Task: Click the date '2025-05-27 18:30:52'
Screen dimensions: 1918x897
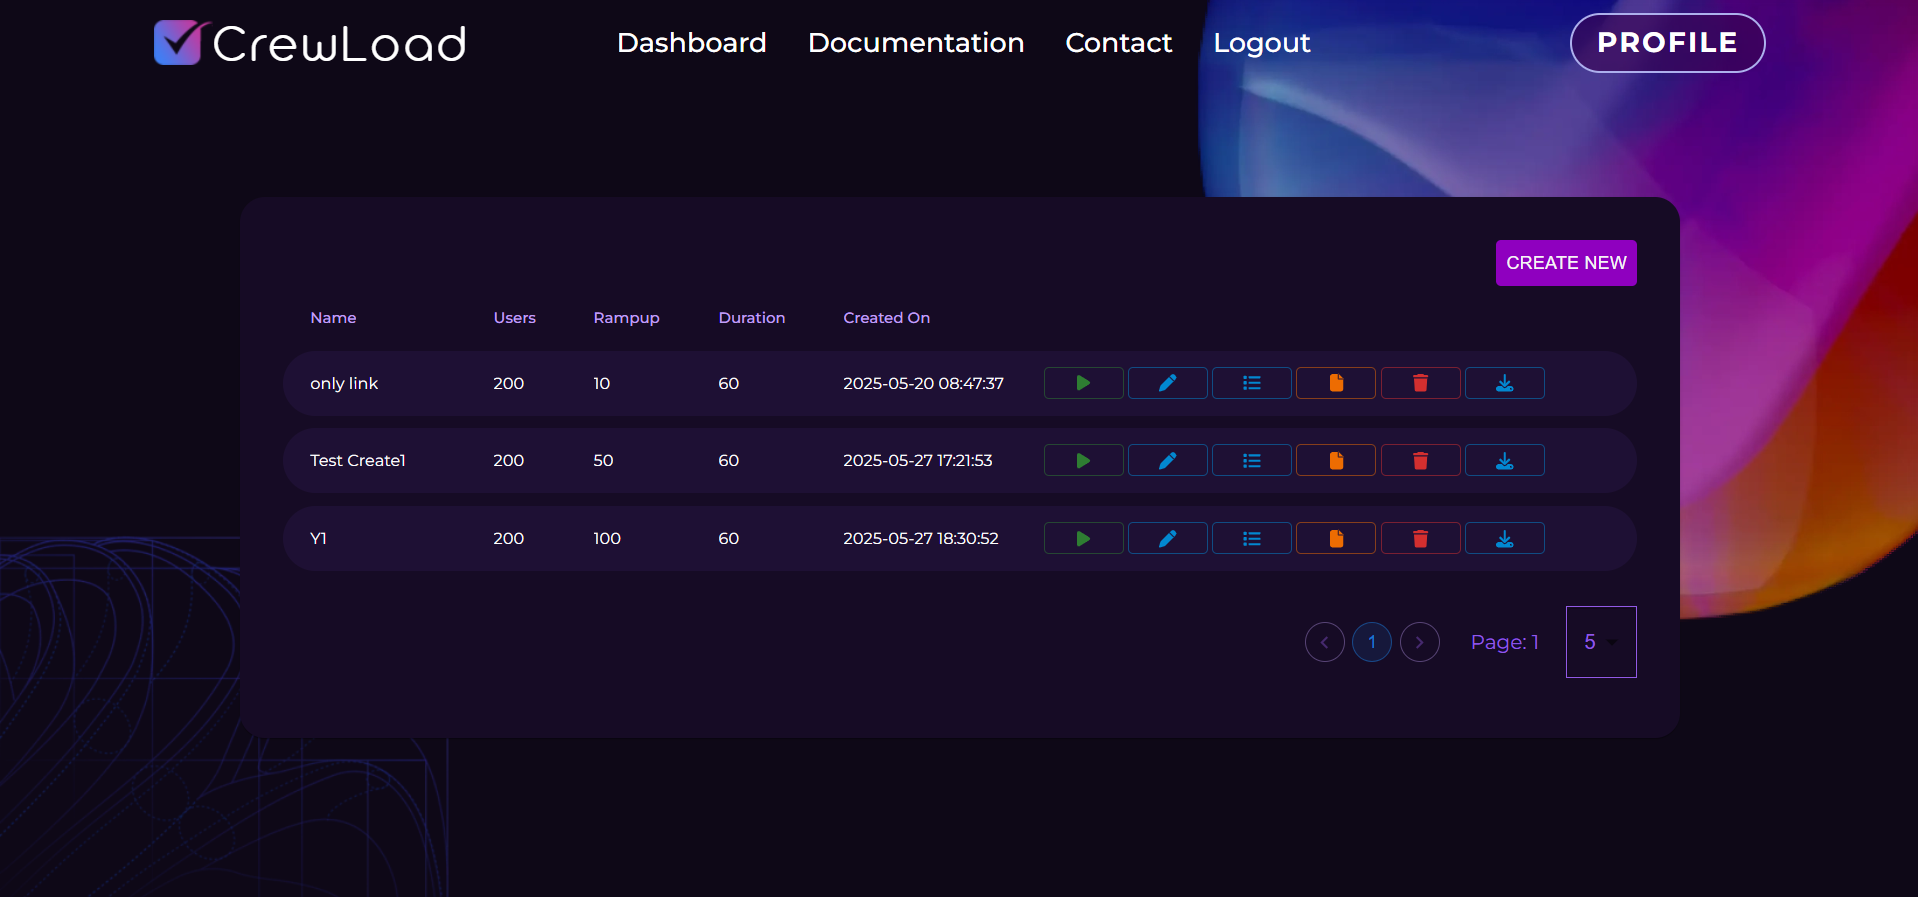Action: tap(921, 538)
